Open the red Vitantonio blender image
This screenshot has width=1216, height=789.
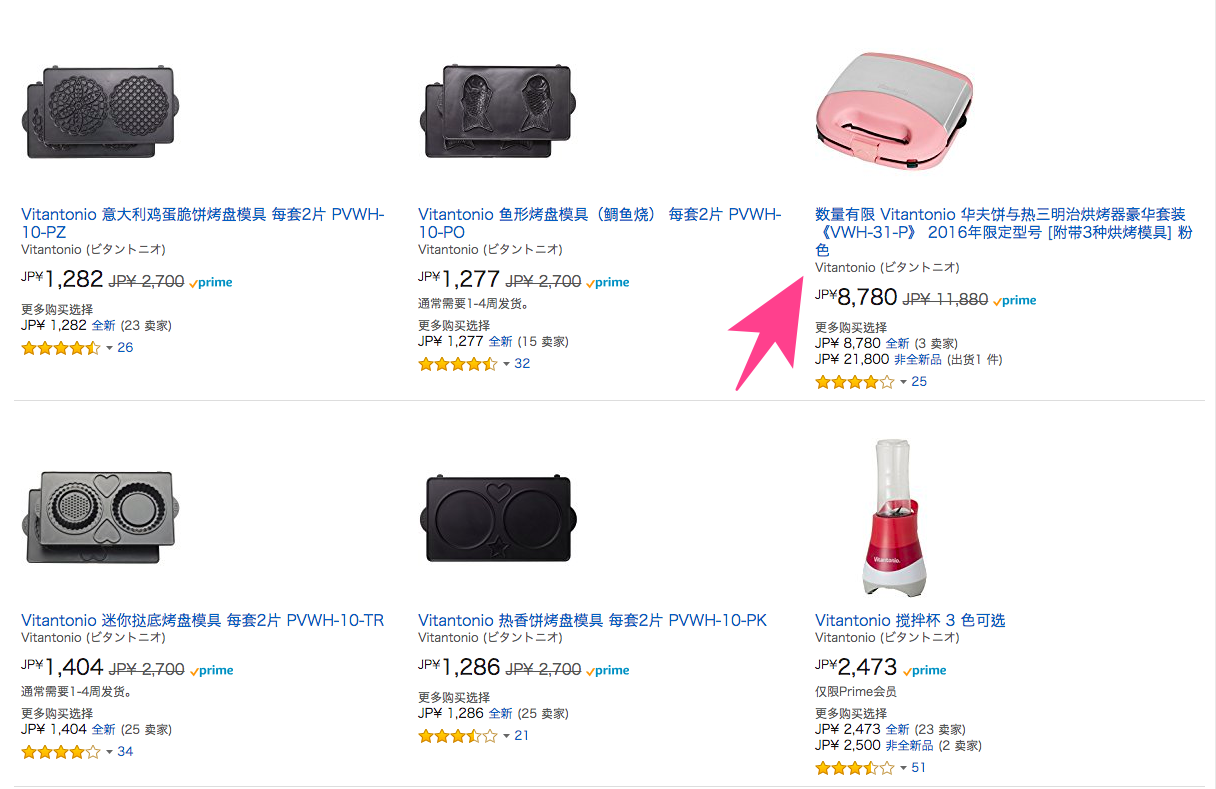click(894, 518)
